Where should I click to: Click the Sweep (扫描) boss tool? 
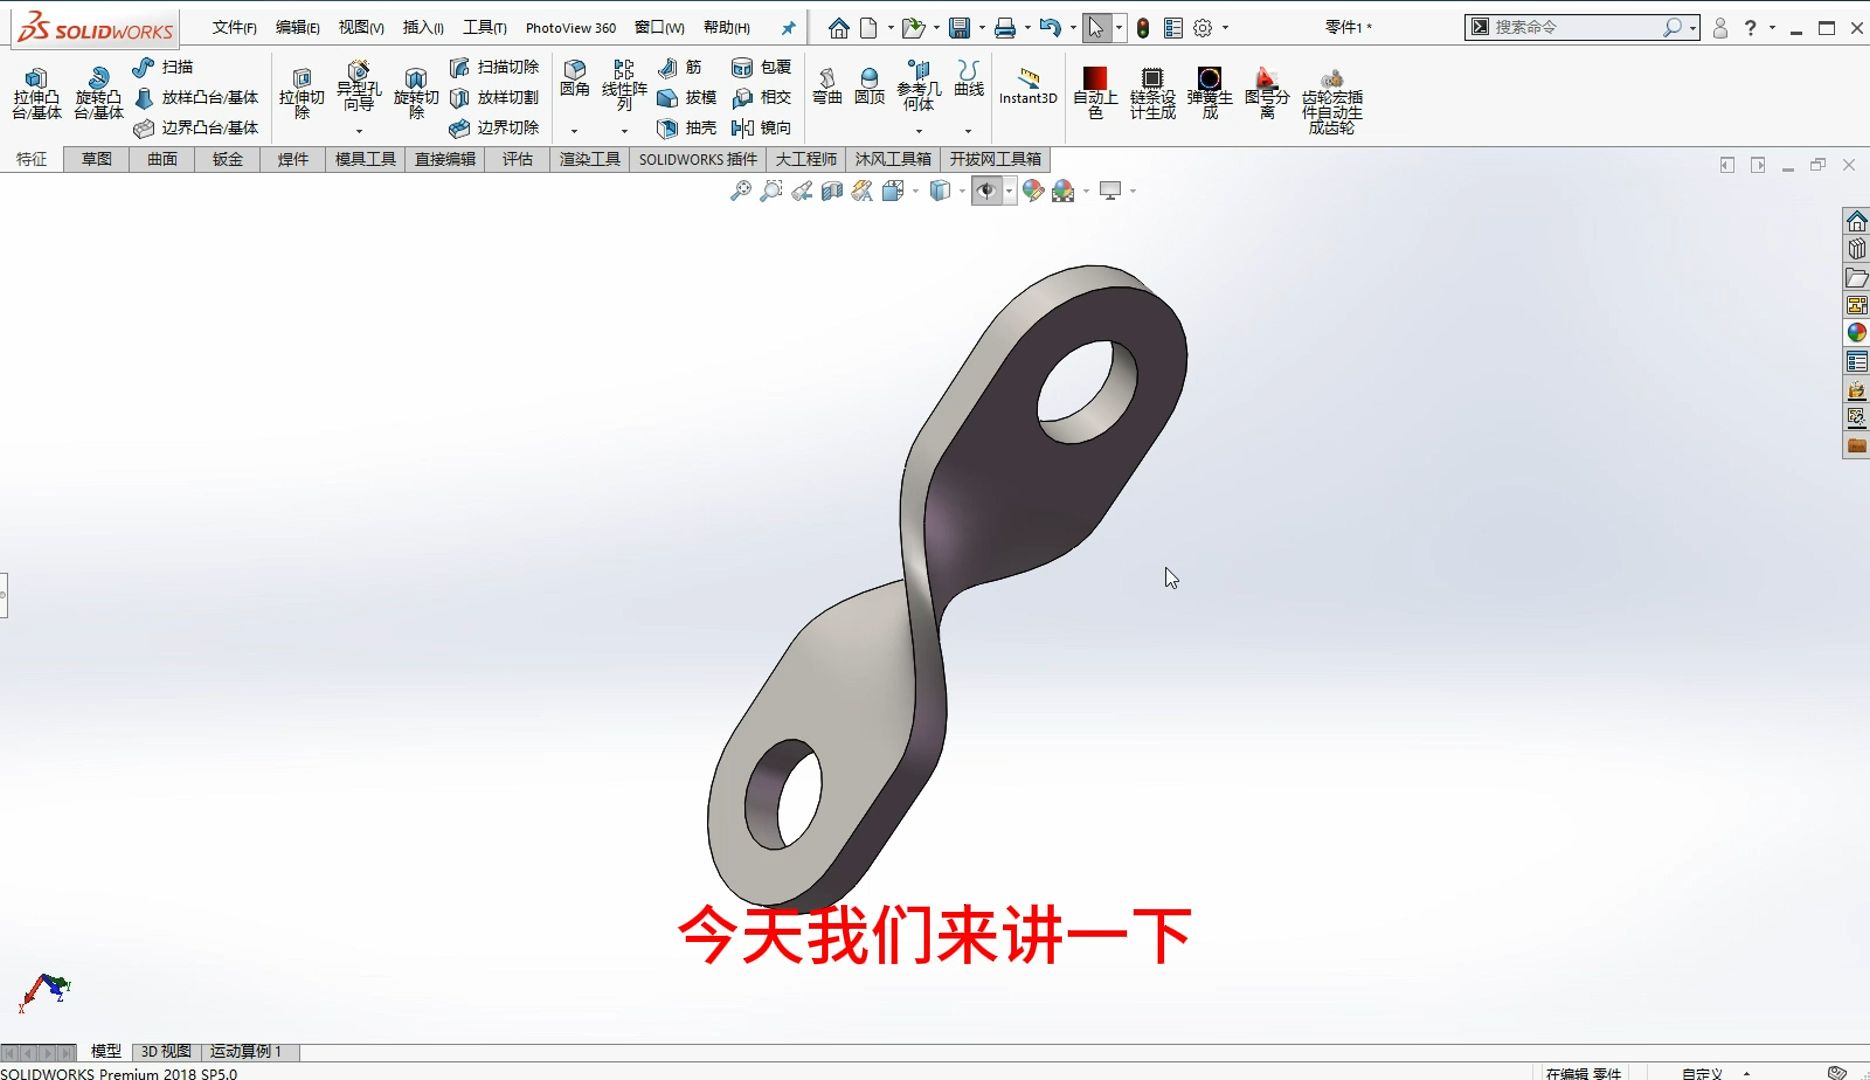tap(163, 67)
